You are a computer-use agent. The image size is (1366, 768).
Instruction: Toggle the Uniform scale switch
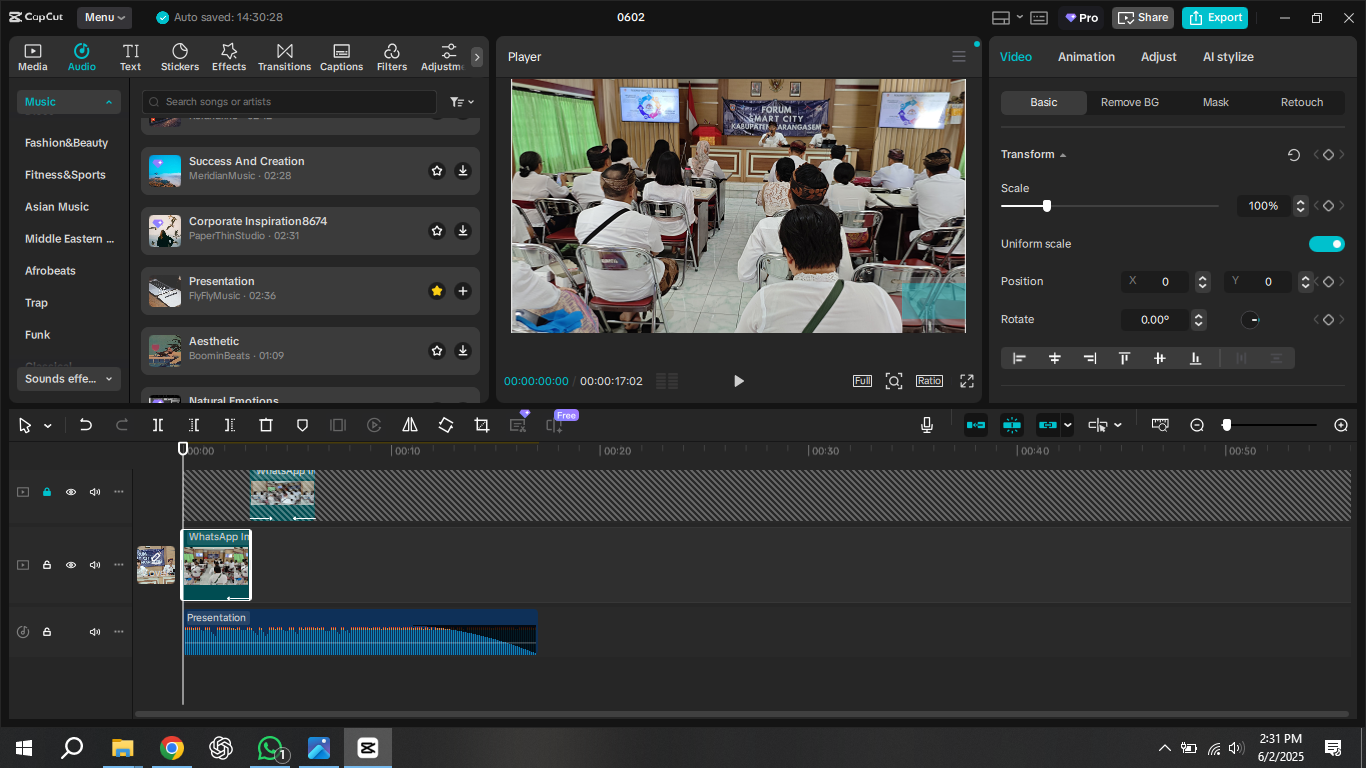pyautogui.click(x=1326, y=244)
